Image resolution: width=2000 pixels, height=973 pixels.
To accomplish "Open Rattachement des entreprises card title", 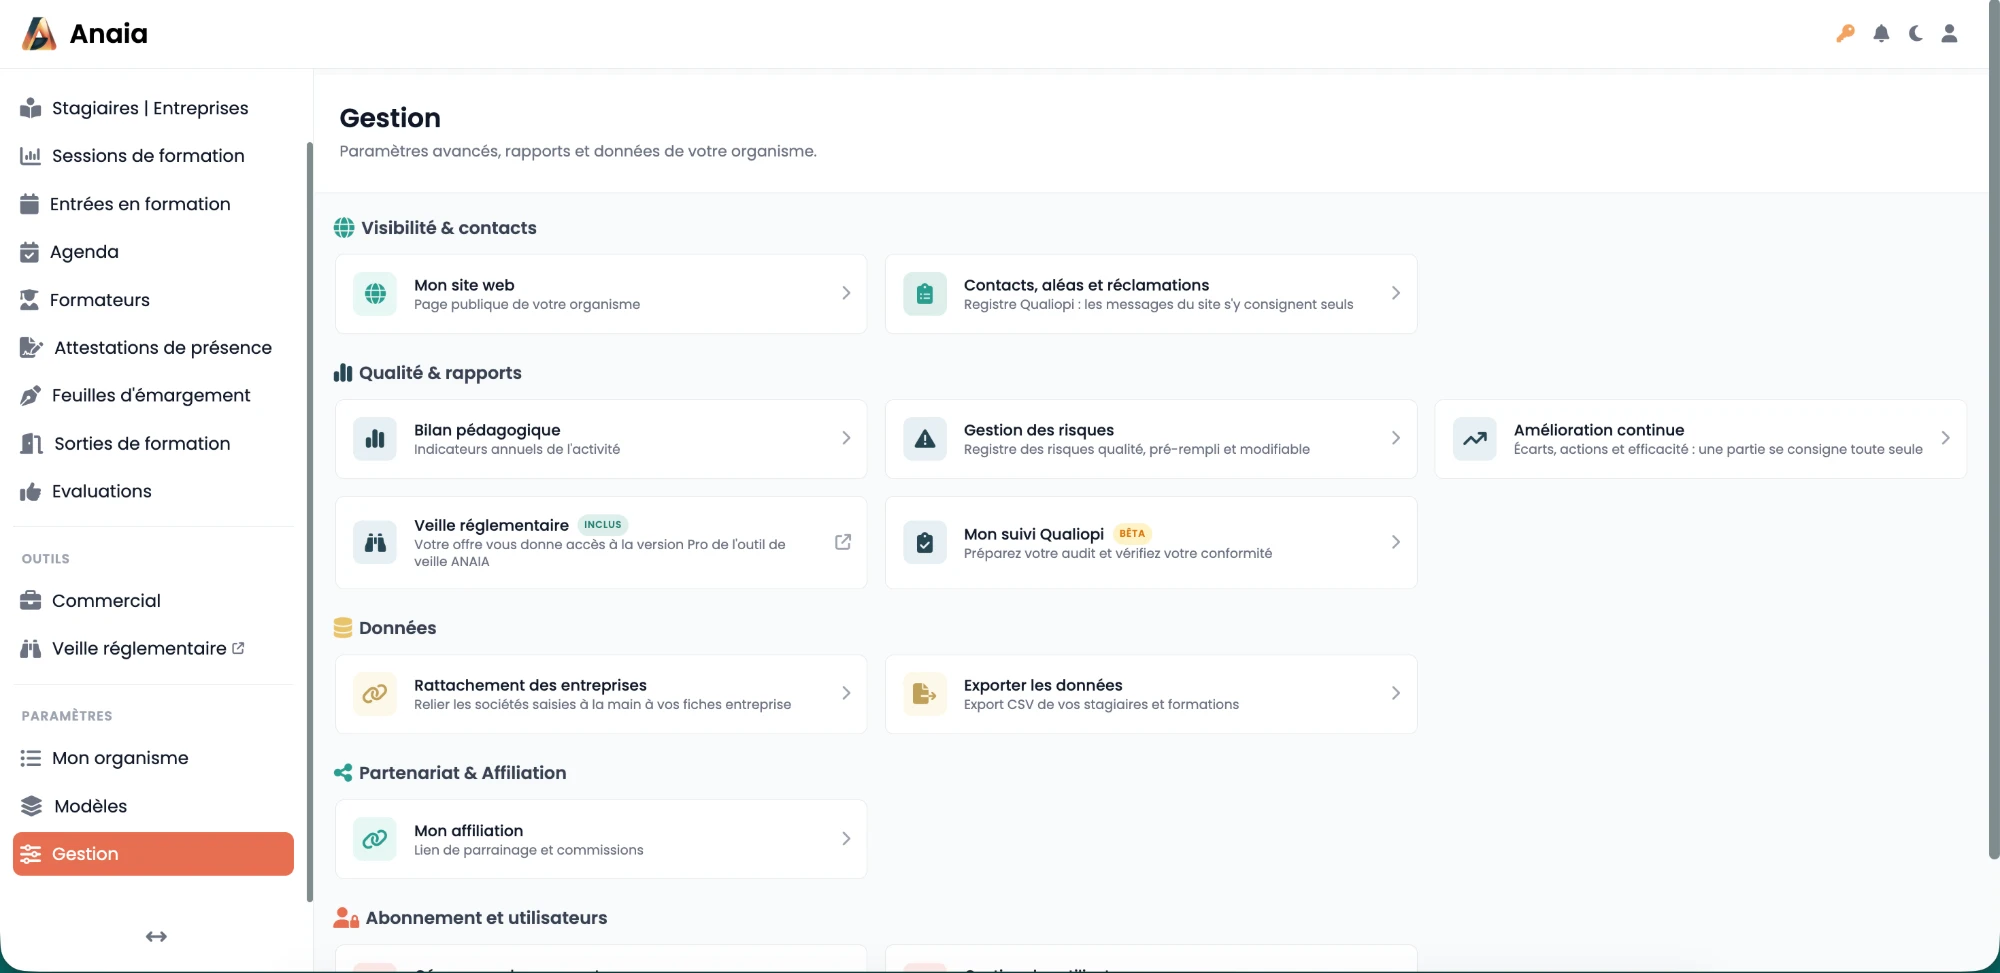I will click(530, 685).
